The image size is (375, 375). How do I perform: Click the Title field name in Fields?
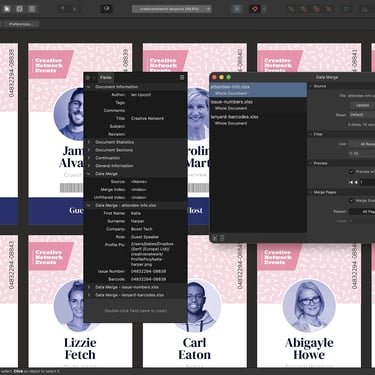click(x=120, y=118)
